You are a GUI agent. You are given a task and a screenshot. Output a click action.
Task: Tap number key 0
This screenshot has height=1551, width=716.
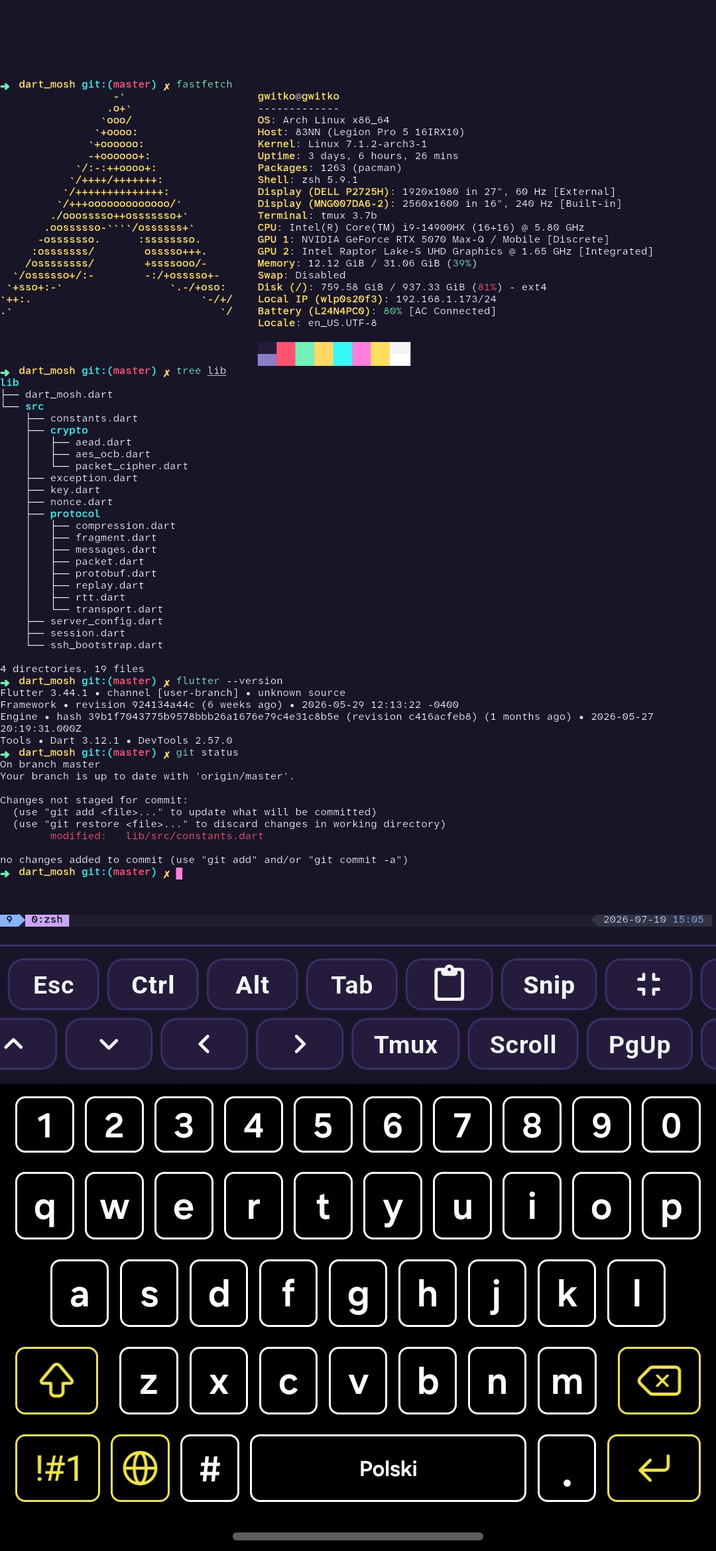click(671, 1125)
